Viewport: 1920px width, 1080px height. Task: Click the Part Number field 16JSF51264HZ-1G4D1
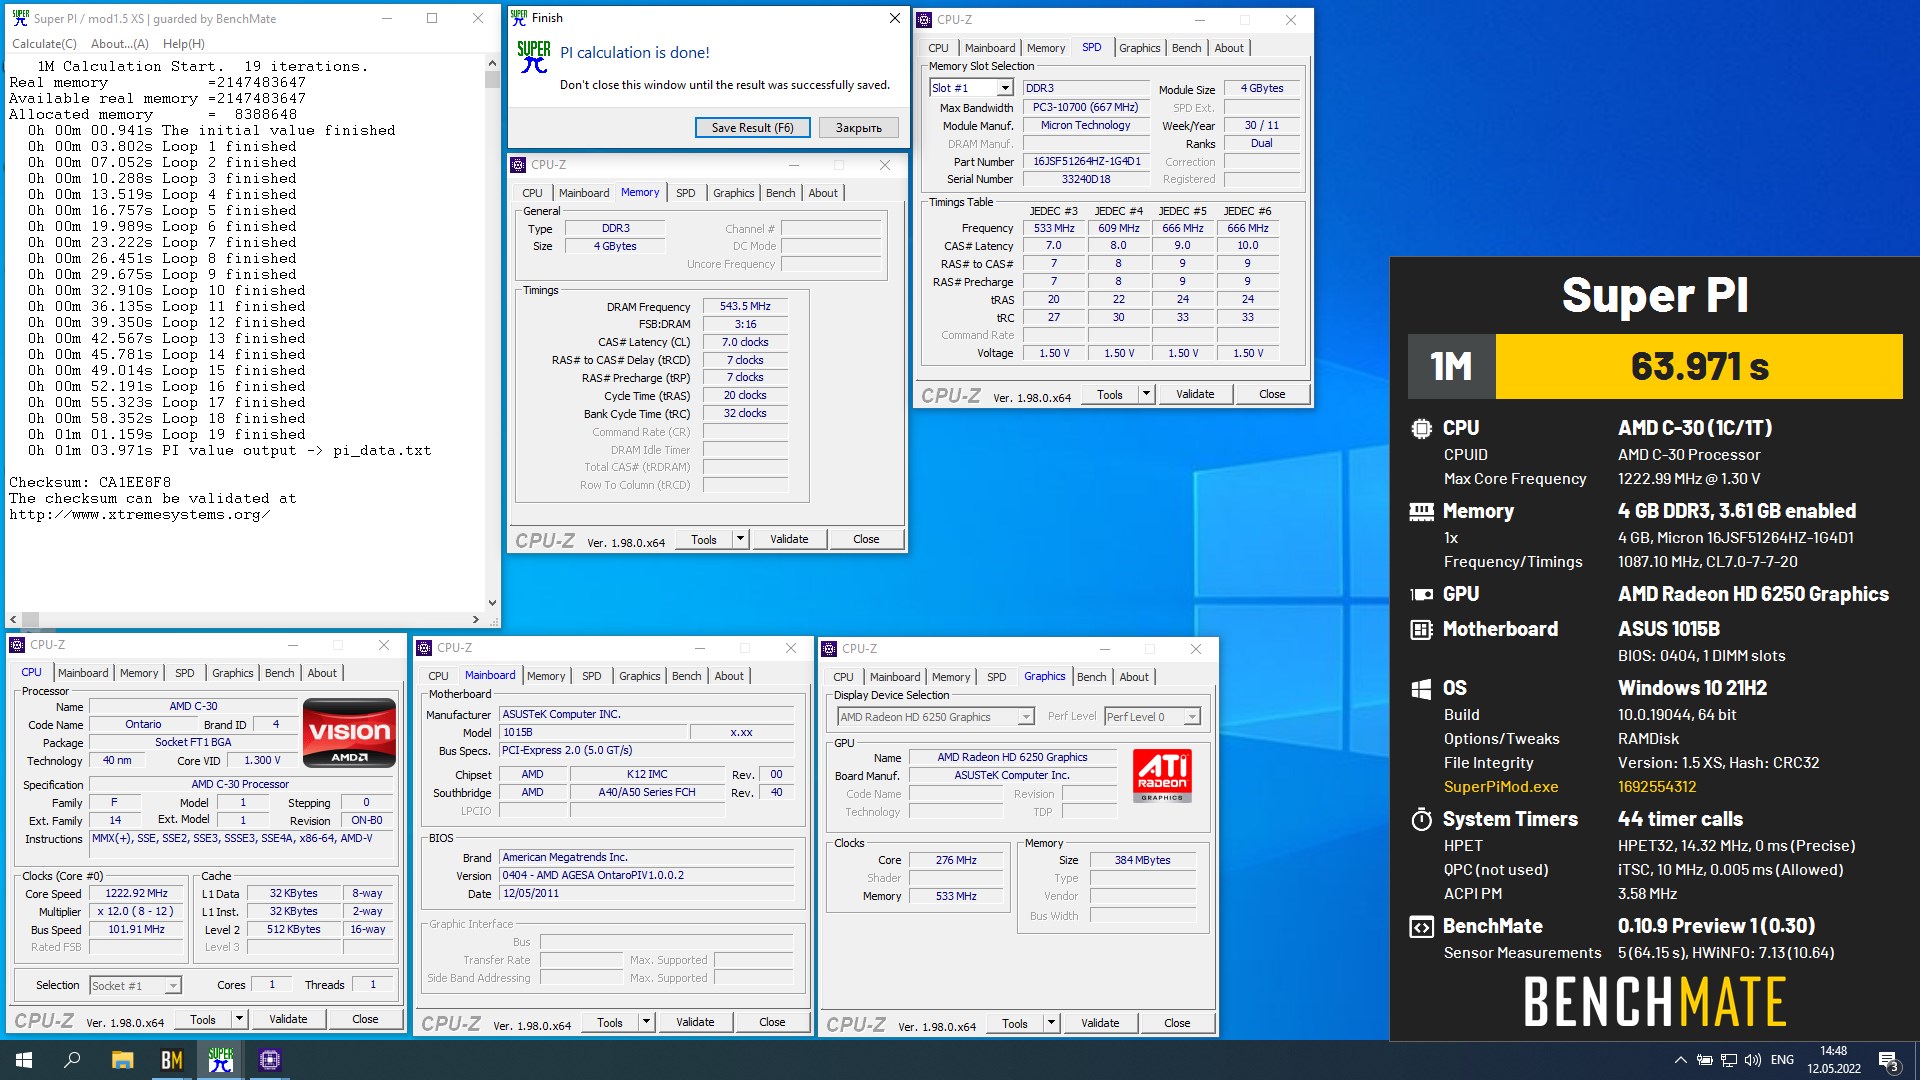point(1086,161)
